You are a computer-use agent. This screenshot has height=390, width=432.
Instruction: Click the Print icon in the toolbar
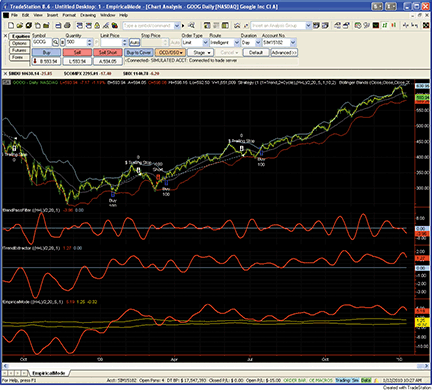(67, 25)
